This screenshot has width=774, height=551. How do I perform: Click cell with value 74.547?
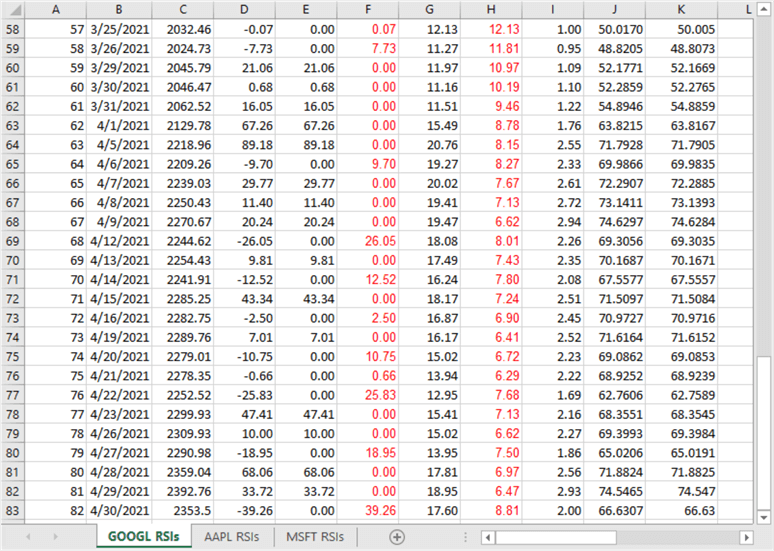[x=681, y=491]
